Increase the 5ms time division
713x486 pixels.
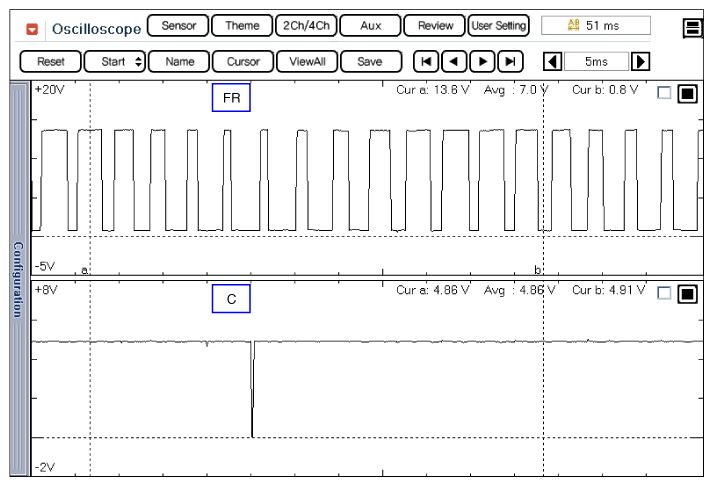pos(641,62)
